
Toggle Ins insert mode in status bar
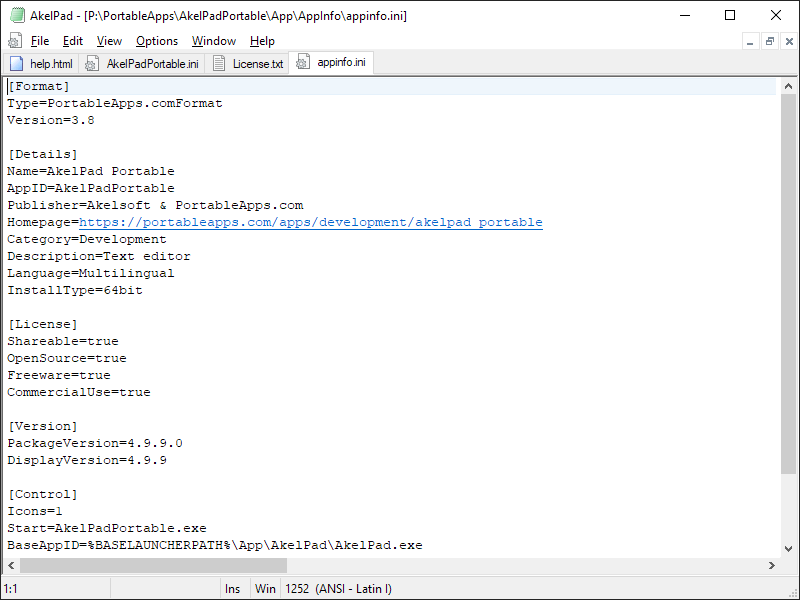tap(233, 589)
